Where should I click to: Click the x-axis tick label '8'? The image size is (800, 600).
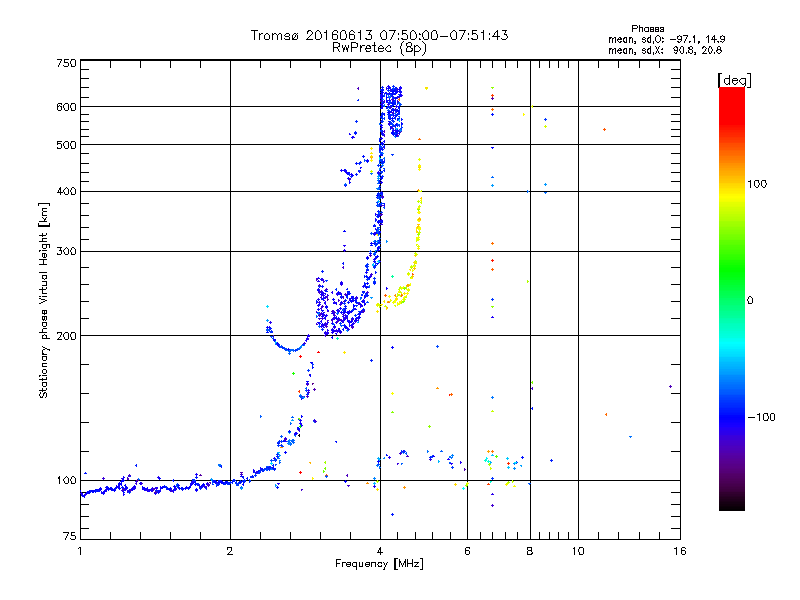click(530, 551)
